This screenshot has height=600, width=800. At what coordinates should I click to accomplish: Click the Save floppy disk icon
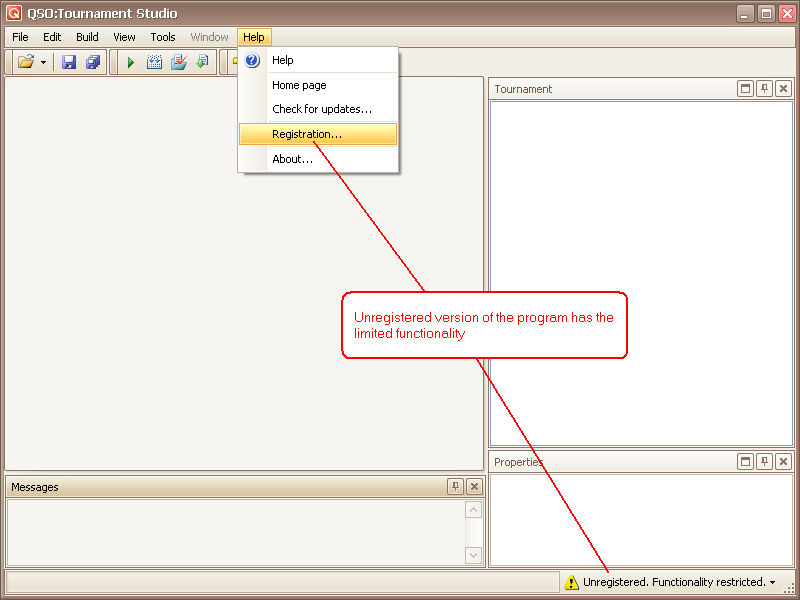69,62
